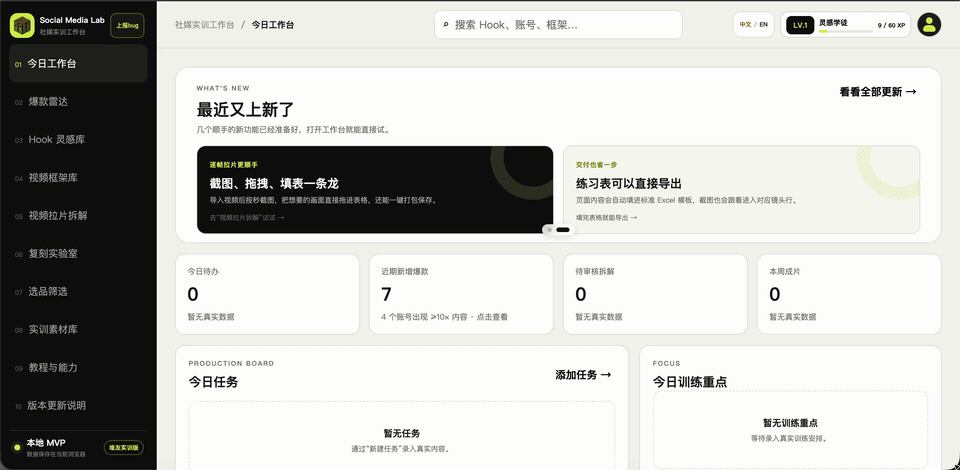This screenshot has width=960, height=470.
Task: Click the 9 / 60 XP text
Action: pos(891,25)
